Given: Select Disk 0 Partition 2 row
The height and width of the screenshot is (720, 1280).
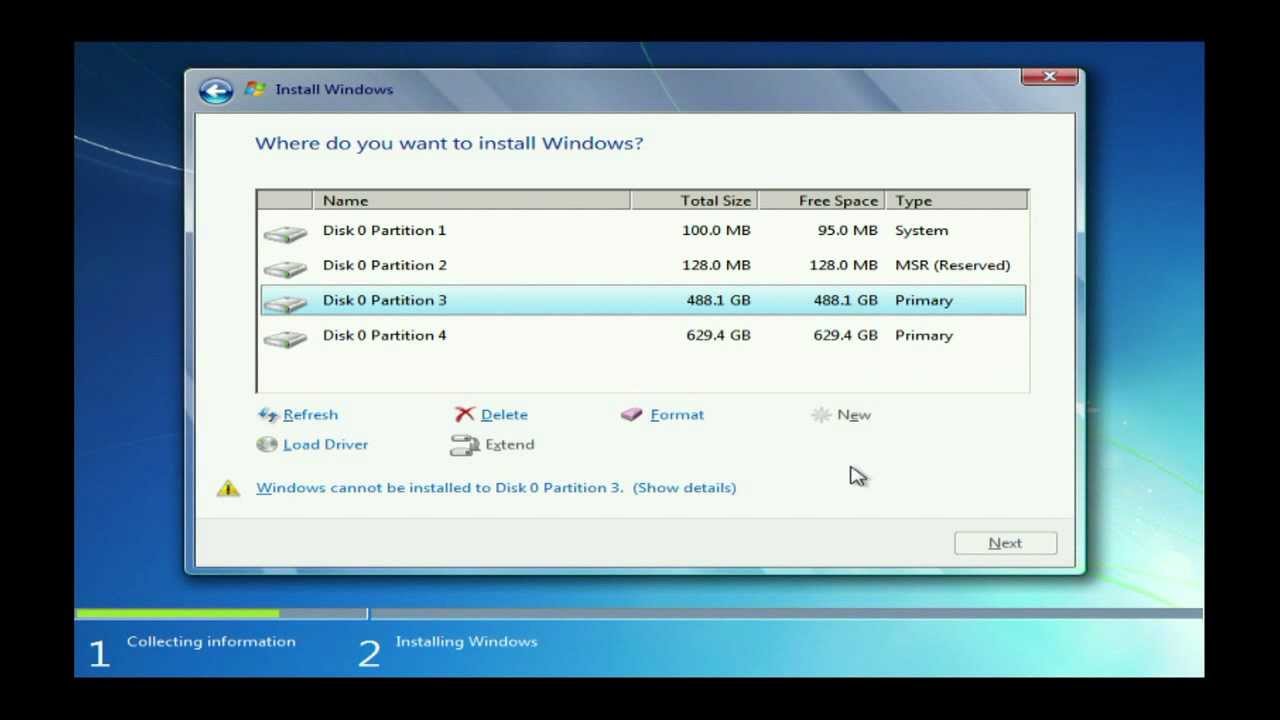Looking at the screenshot, I should tap(643, 265).
